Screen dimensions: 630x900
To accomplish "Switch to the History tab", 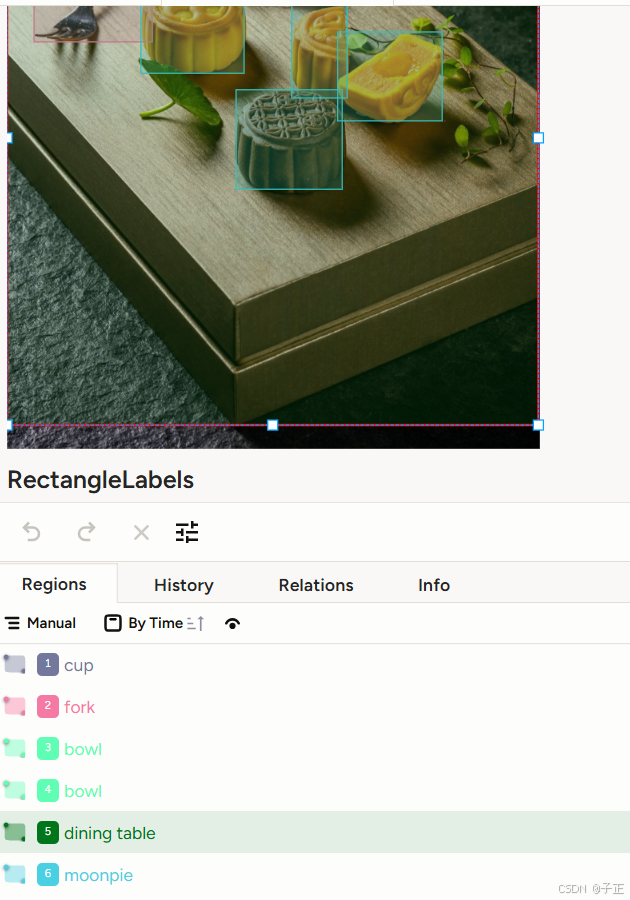I will (184, 585).
